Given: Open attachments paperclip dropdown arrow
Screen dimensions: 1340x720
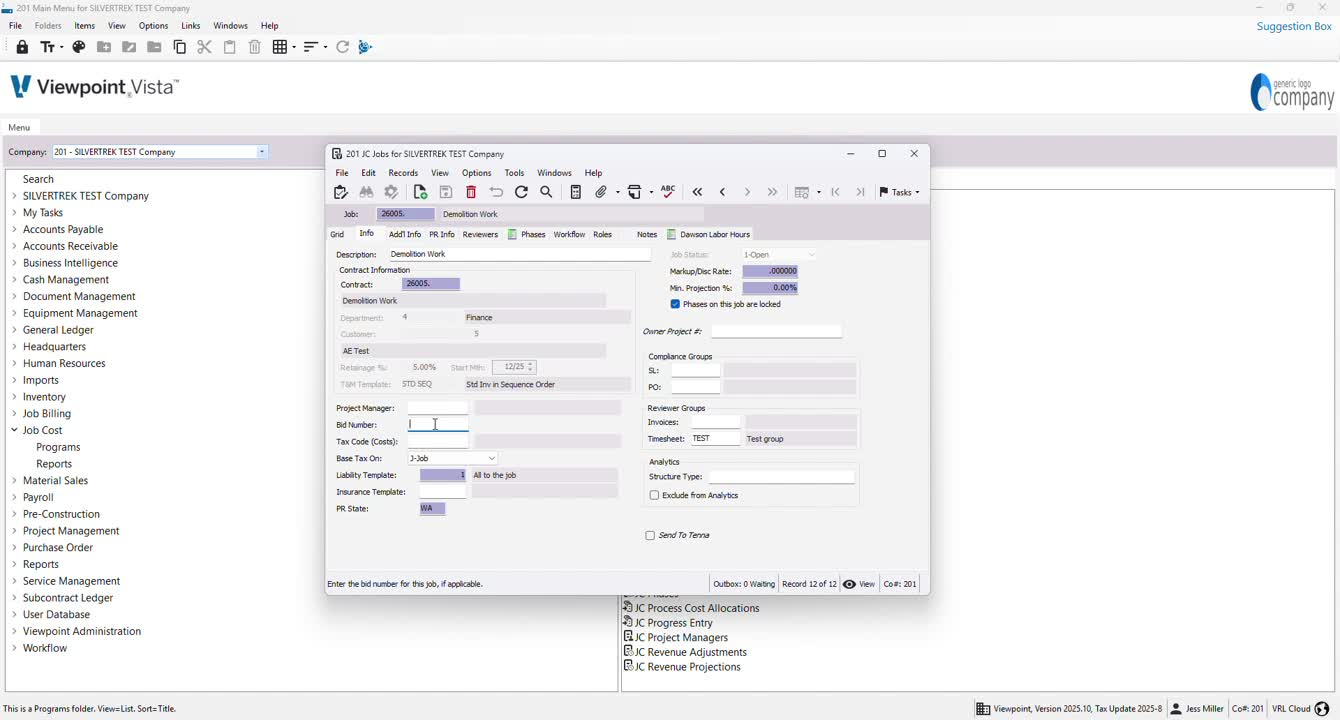Looking at the screenshot, I should [x=617, y=192].
